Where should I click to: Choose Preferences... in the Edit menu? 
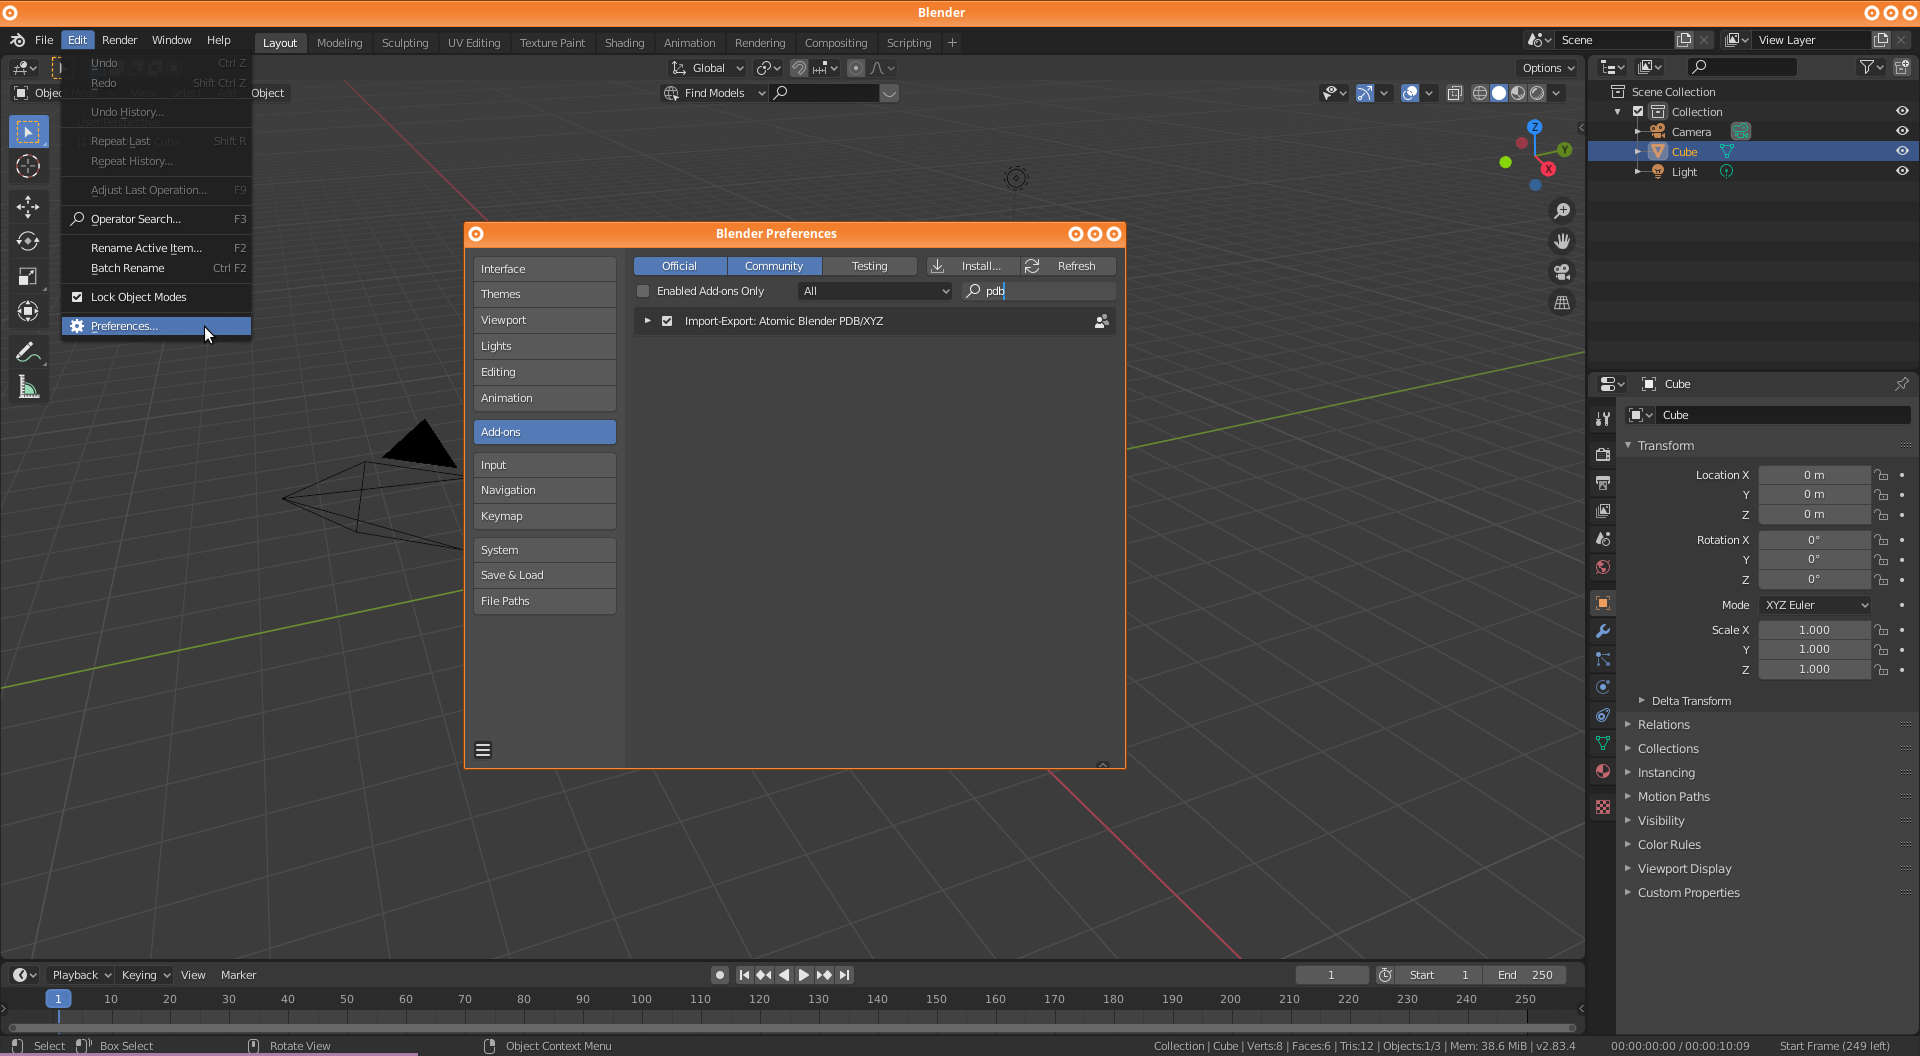pos(156,326)
